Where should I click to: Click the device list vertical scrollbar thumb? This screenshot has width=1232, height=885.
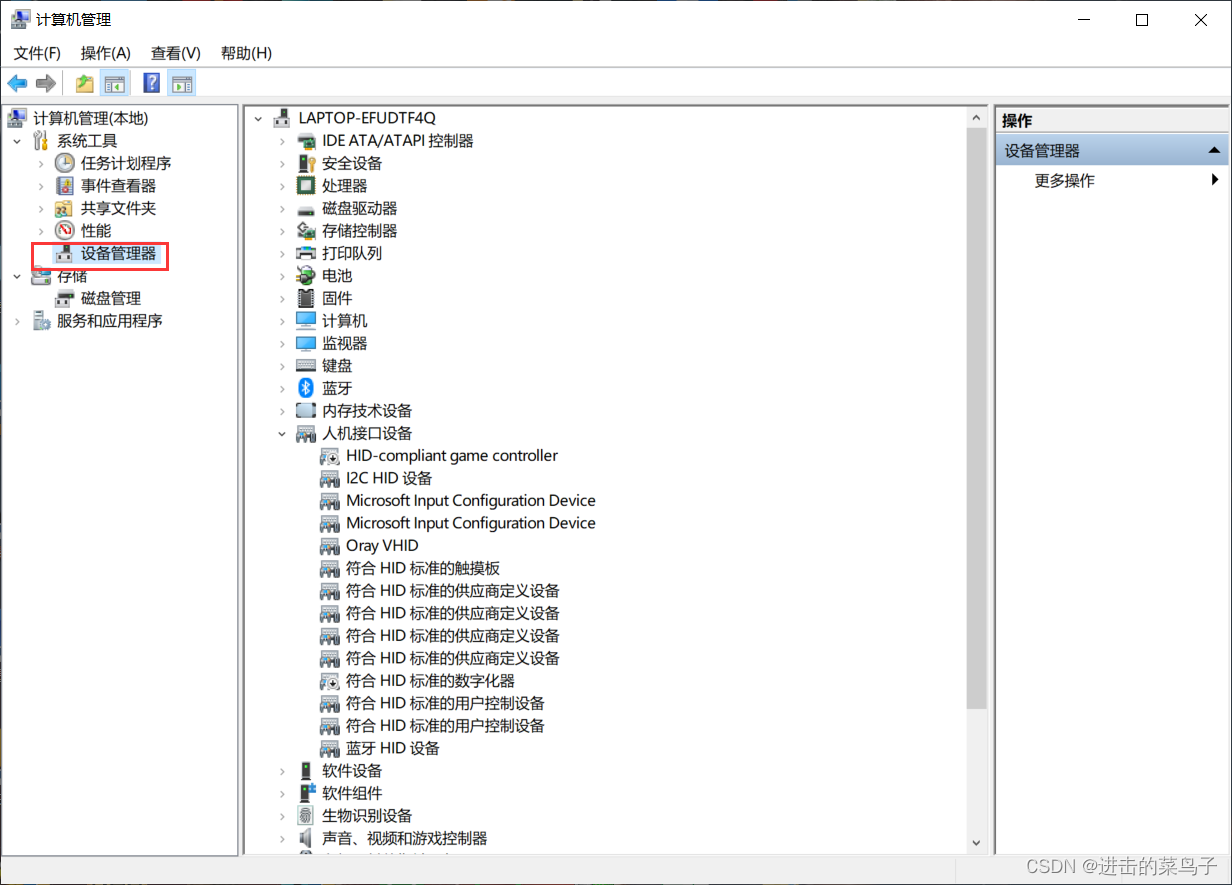click(977, 419)
